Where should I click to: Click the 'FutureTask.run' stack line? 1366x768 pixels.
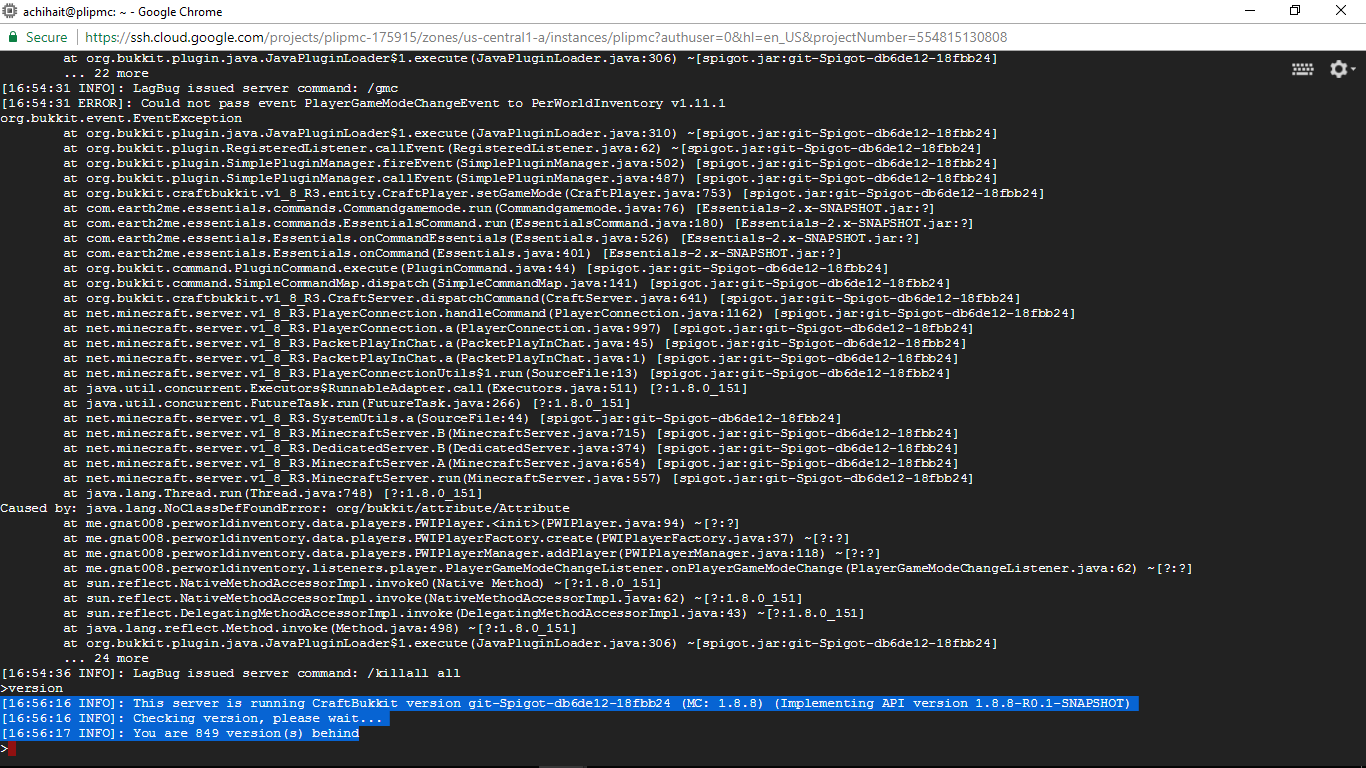pyautogui.click(x=347, y=403)
